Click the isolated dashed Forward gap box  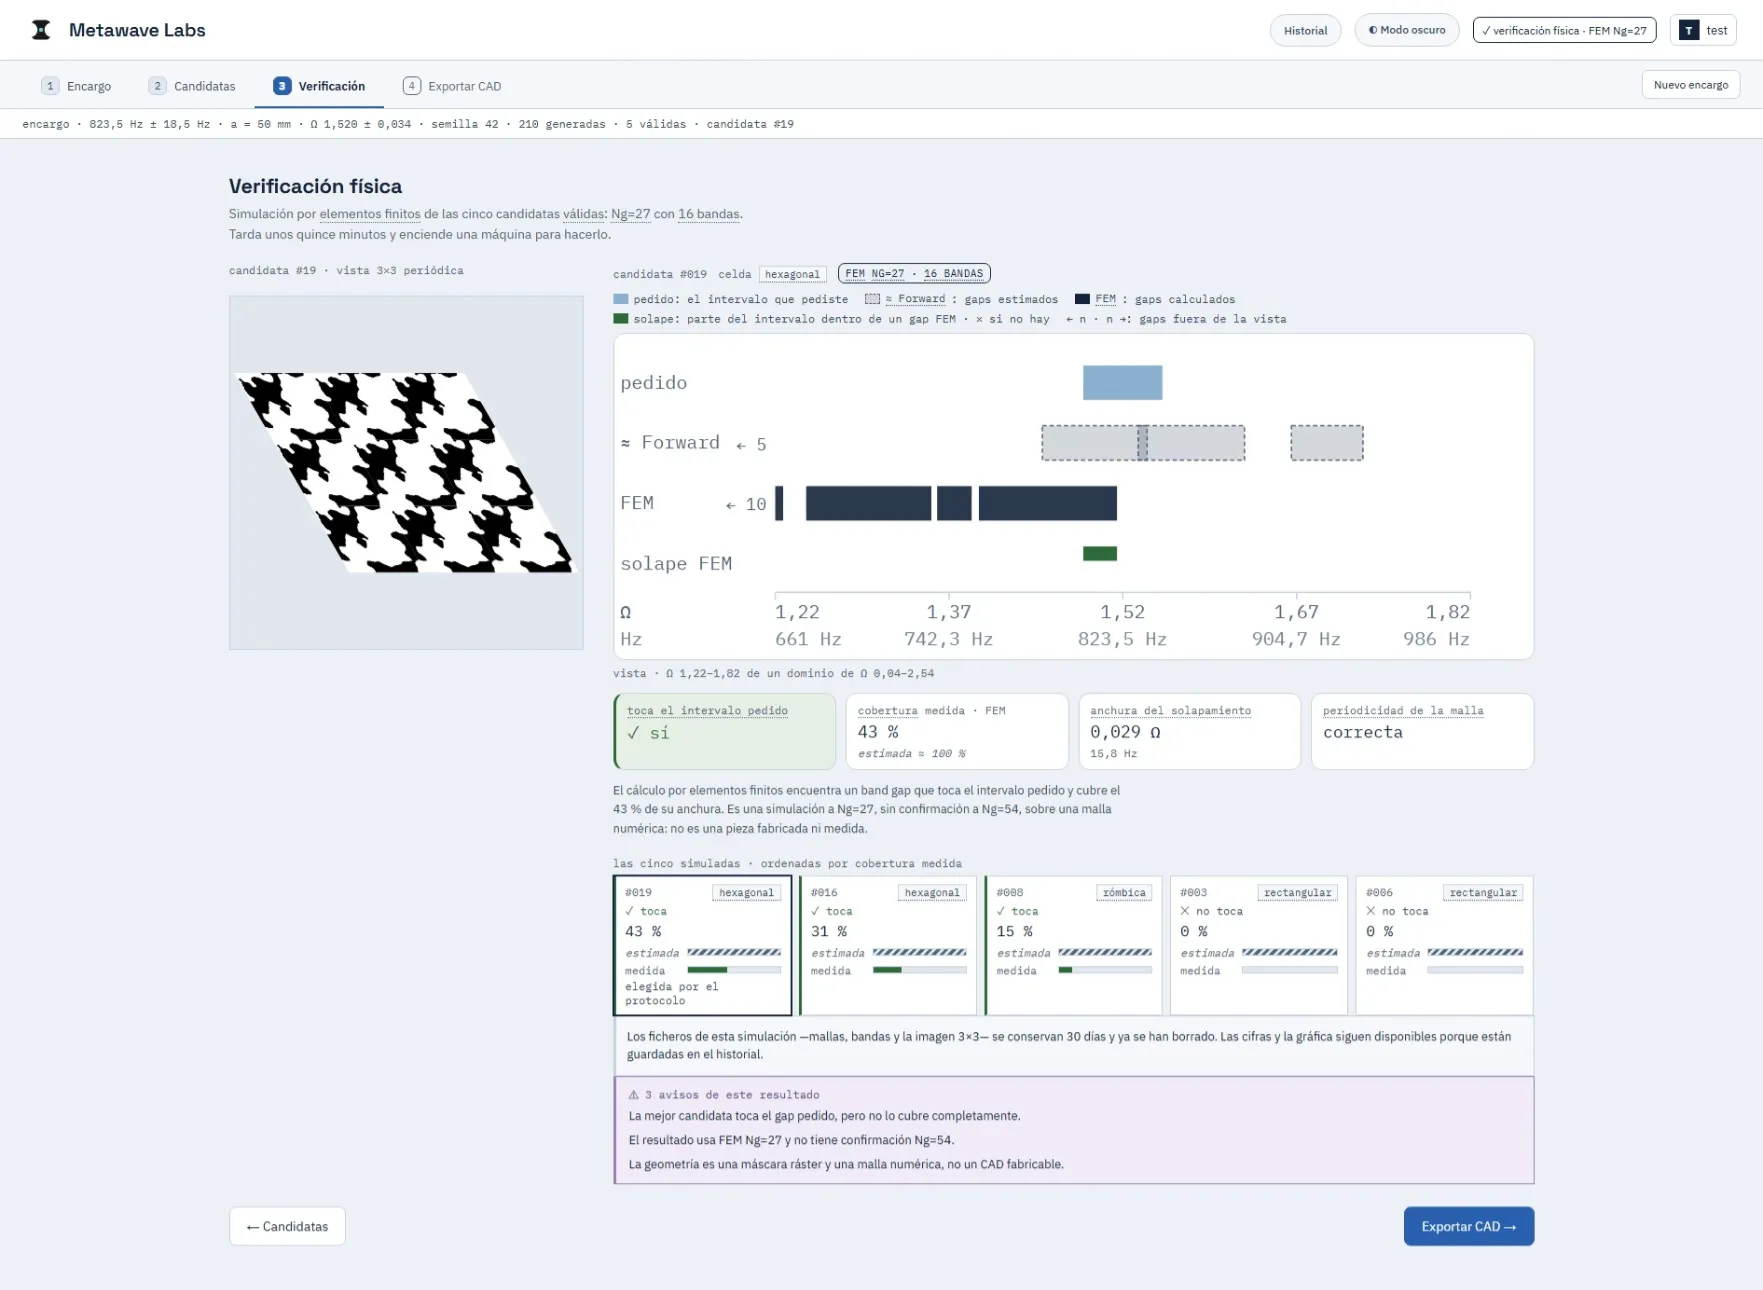click(1326, 442)
